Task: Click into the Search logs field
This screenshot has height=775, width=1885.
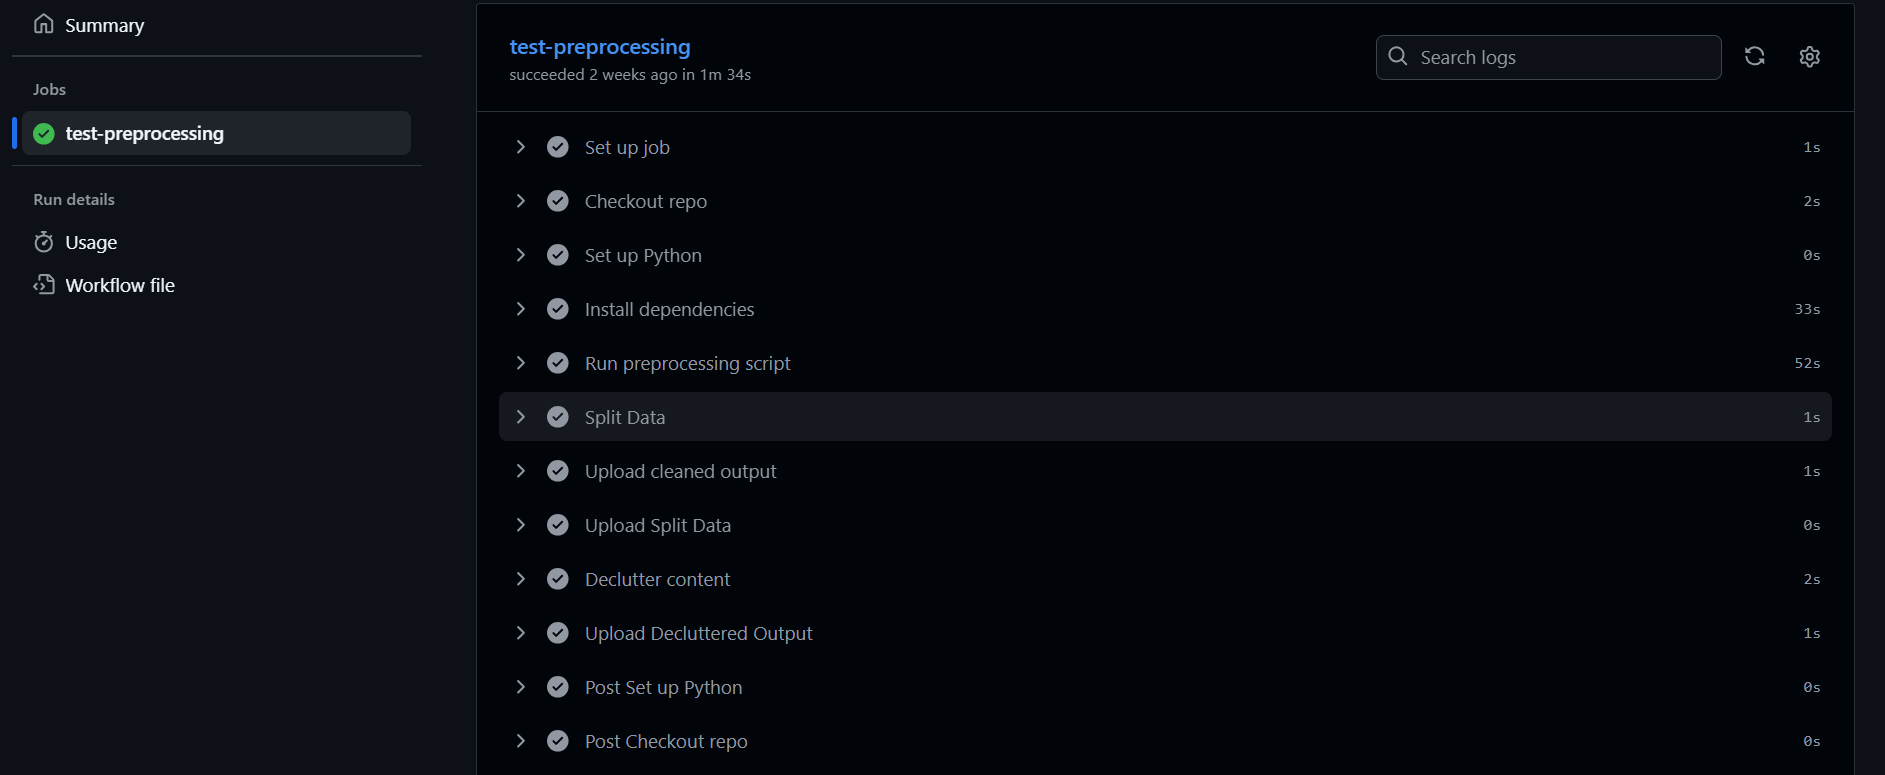Action: 1560,58
